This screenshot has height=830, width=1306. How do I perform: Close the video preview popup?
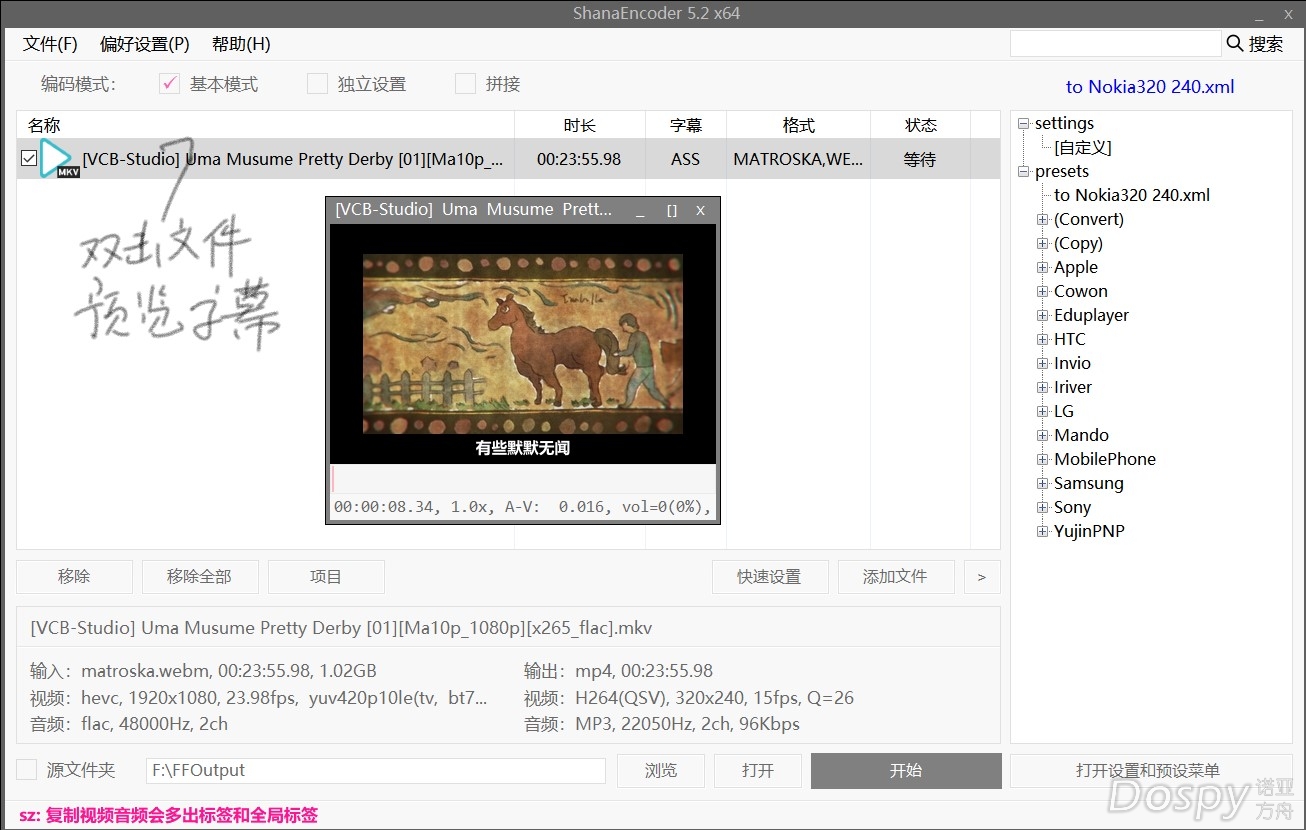point(700,210)
